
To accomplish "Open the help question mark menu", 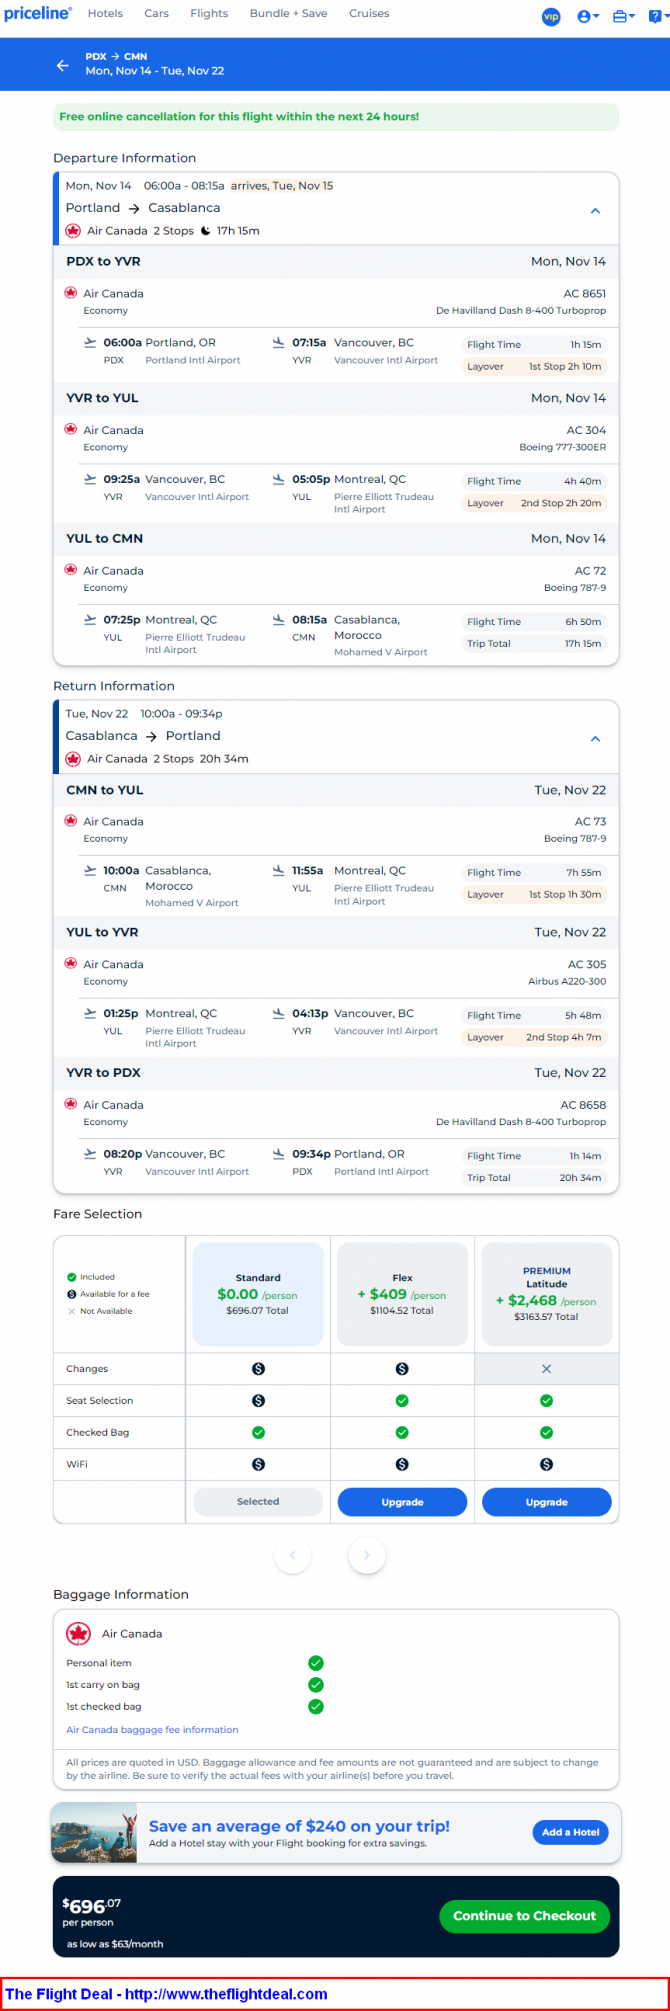I will point(656,16).
